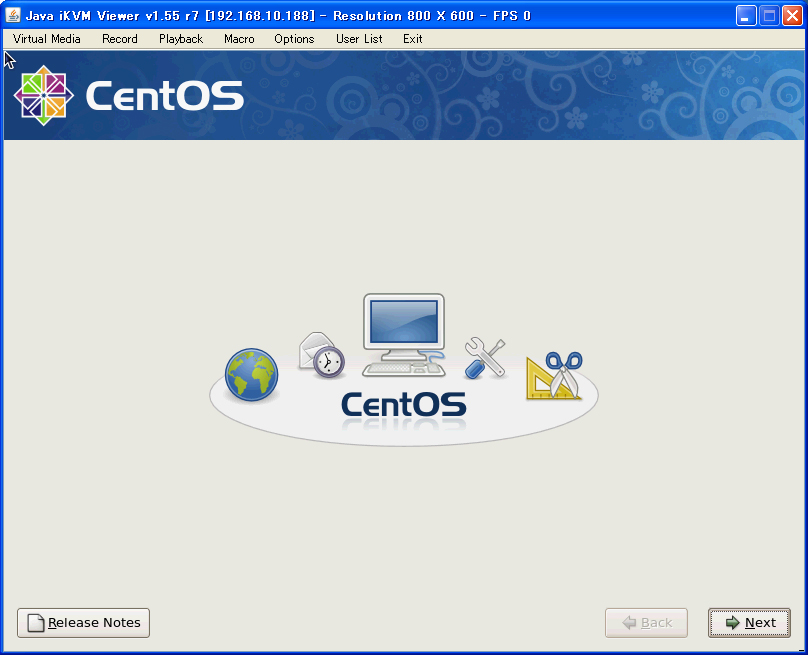Screen dimensions: 808x655
Task: Open the User List menu
Action: point(359,39)
